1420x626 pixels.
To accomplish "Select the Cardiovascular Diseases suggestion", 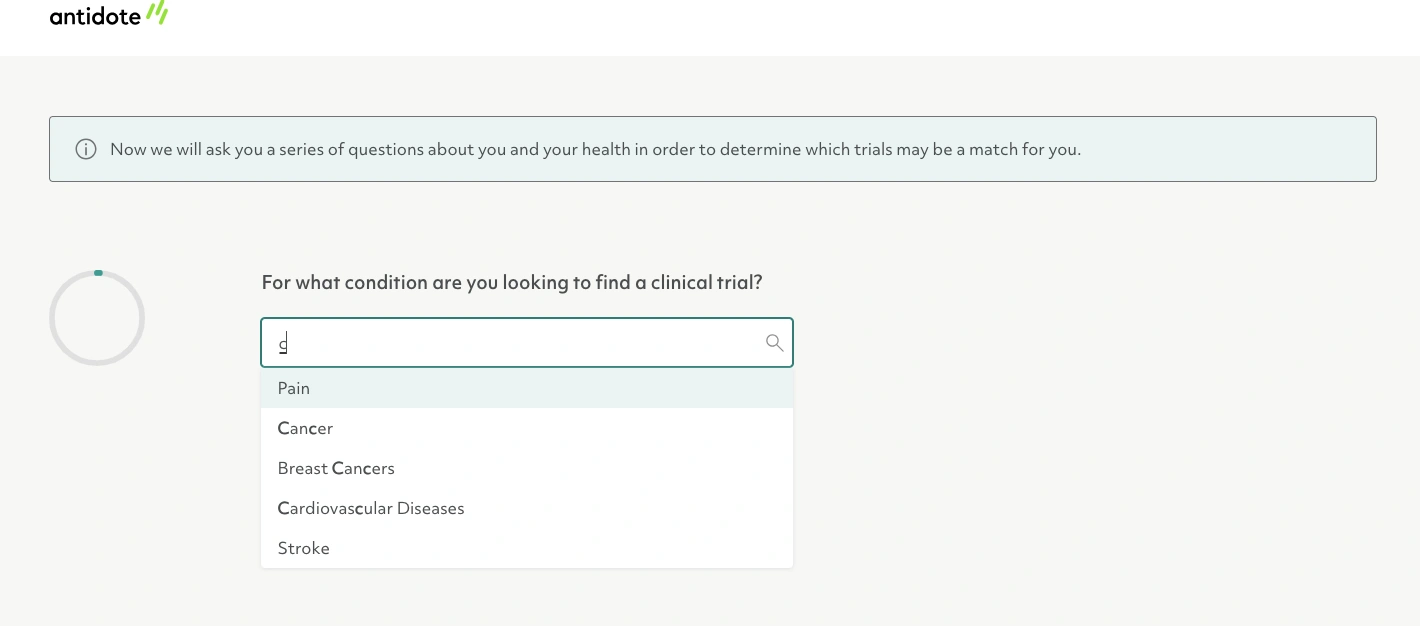I will coord(371,508).
